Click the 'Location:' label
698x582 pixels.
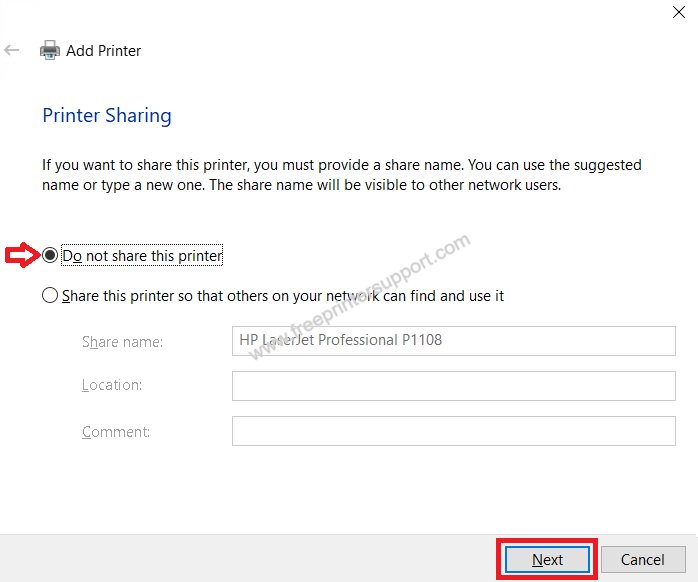point(112,385)
